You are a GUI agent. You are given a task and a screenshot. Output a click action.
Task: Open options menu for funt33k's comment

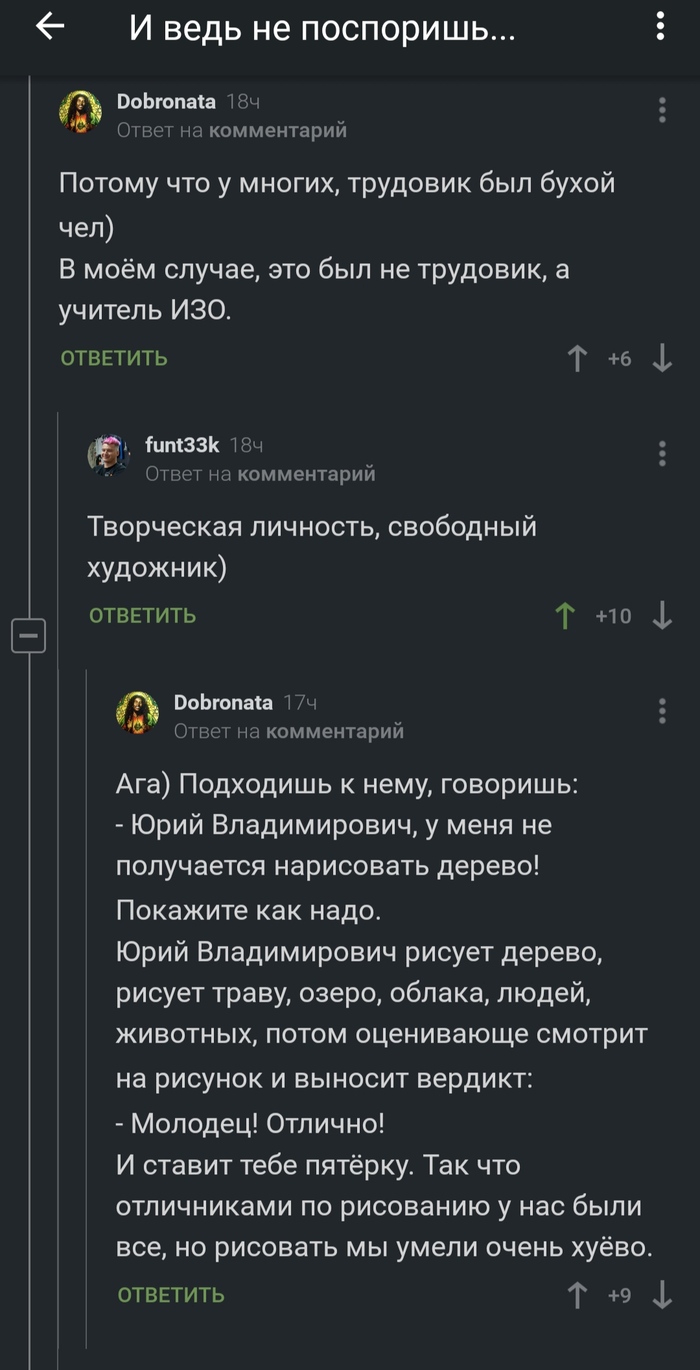[x=662, y=454]
